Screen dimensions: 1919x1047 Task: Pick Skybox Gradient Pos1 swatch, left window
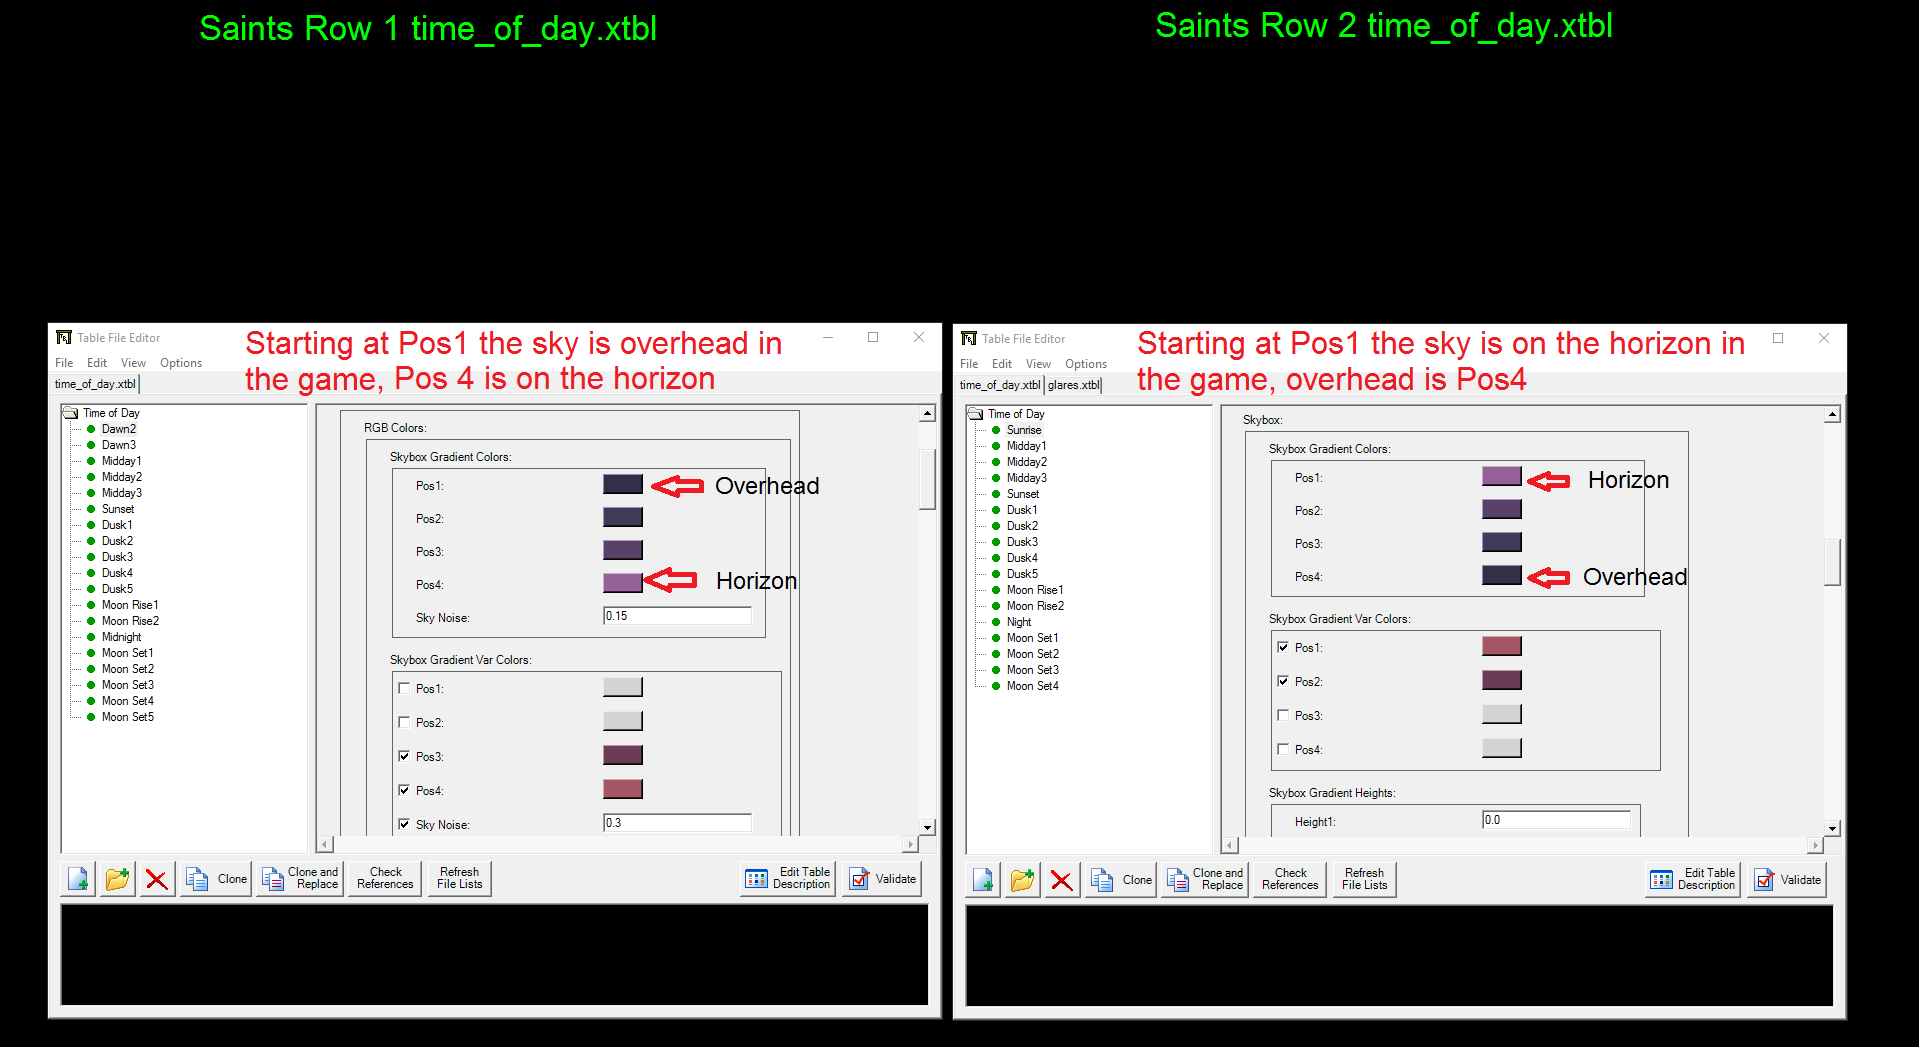click(623, 484)
